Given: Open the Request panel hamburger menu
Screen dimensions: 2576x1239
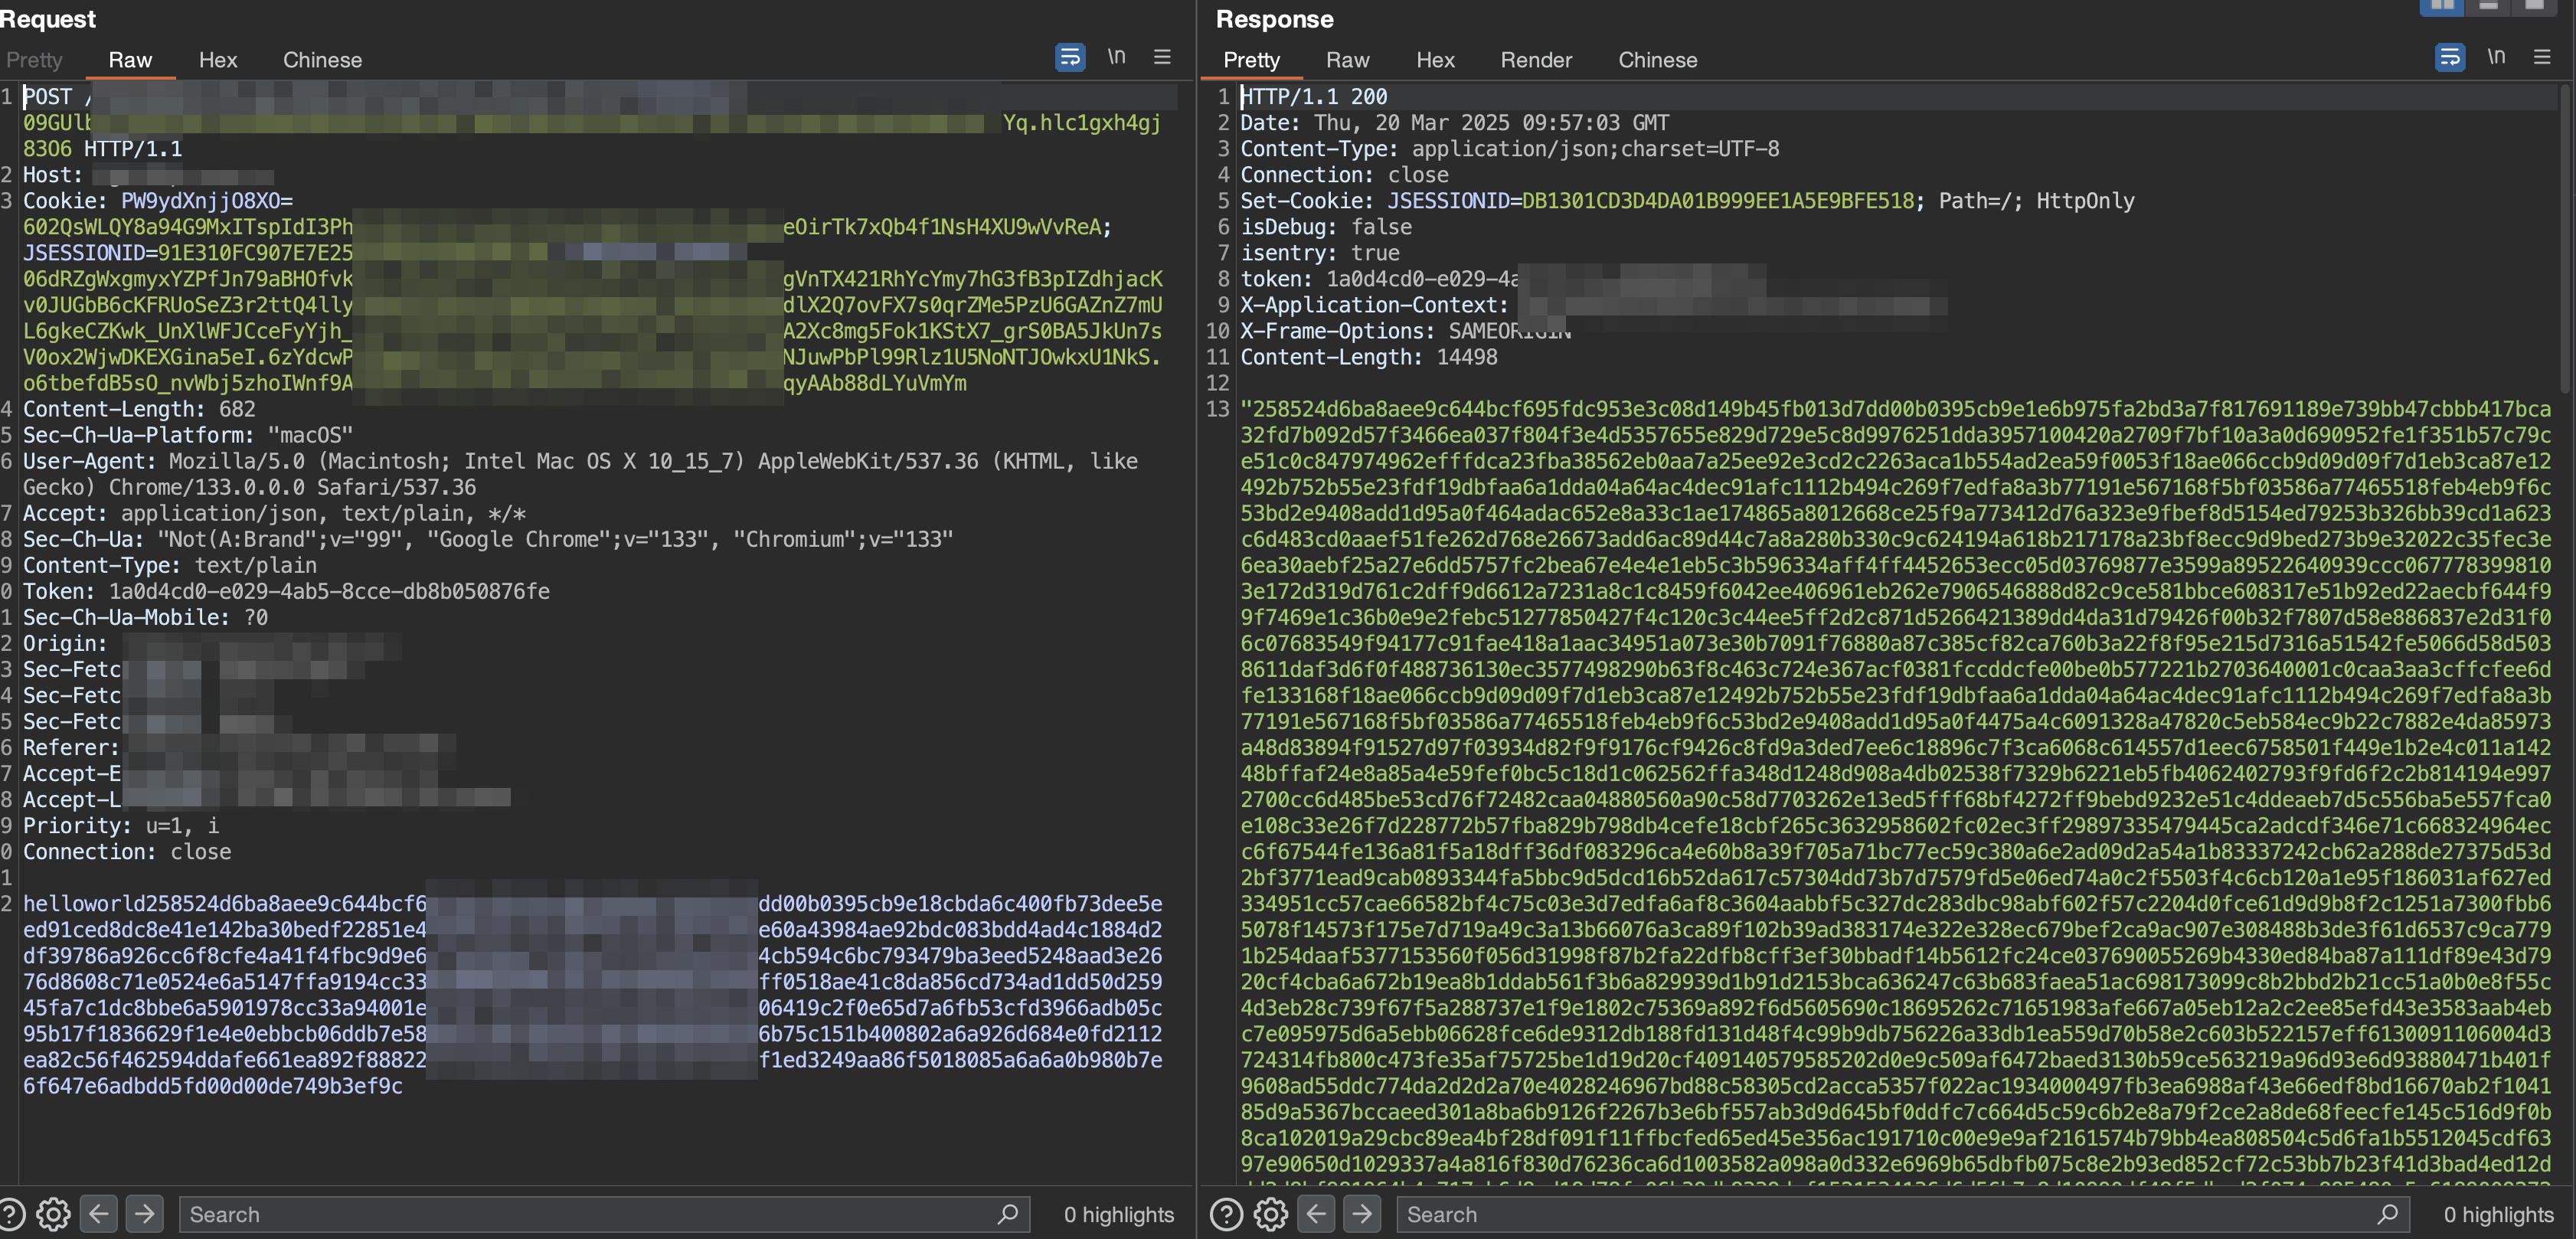Looking at the screenshot, I should coord(1162,57).
